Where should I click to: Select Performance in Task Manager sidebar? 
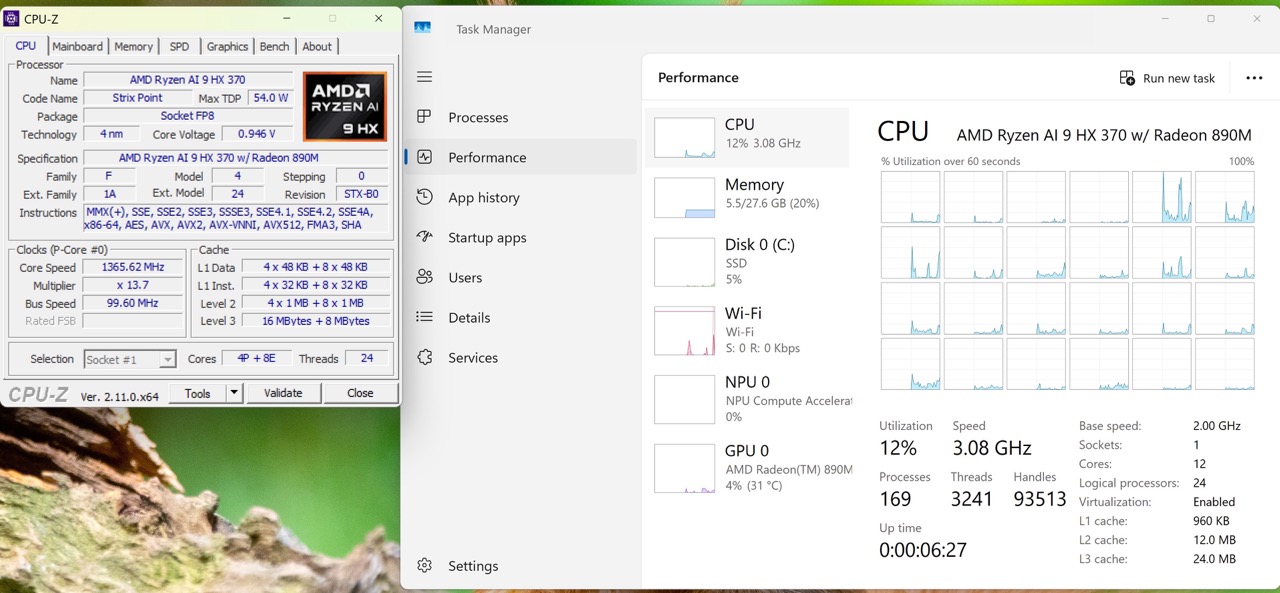(x=520, y=157)
